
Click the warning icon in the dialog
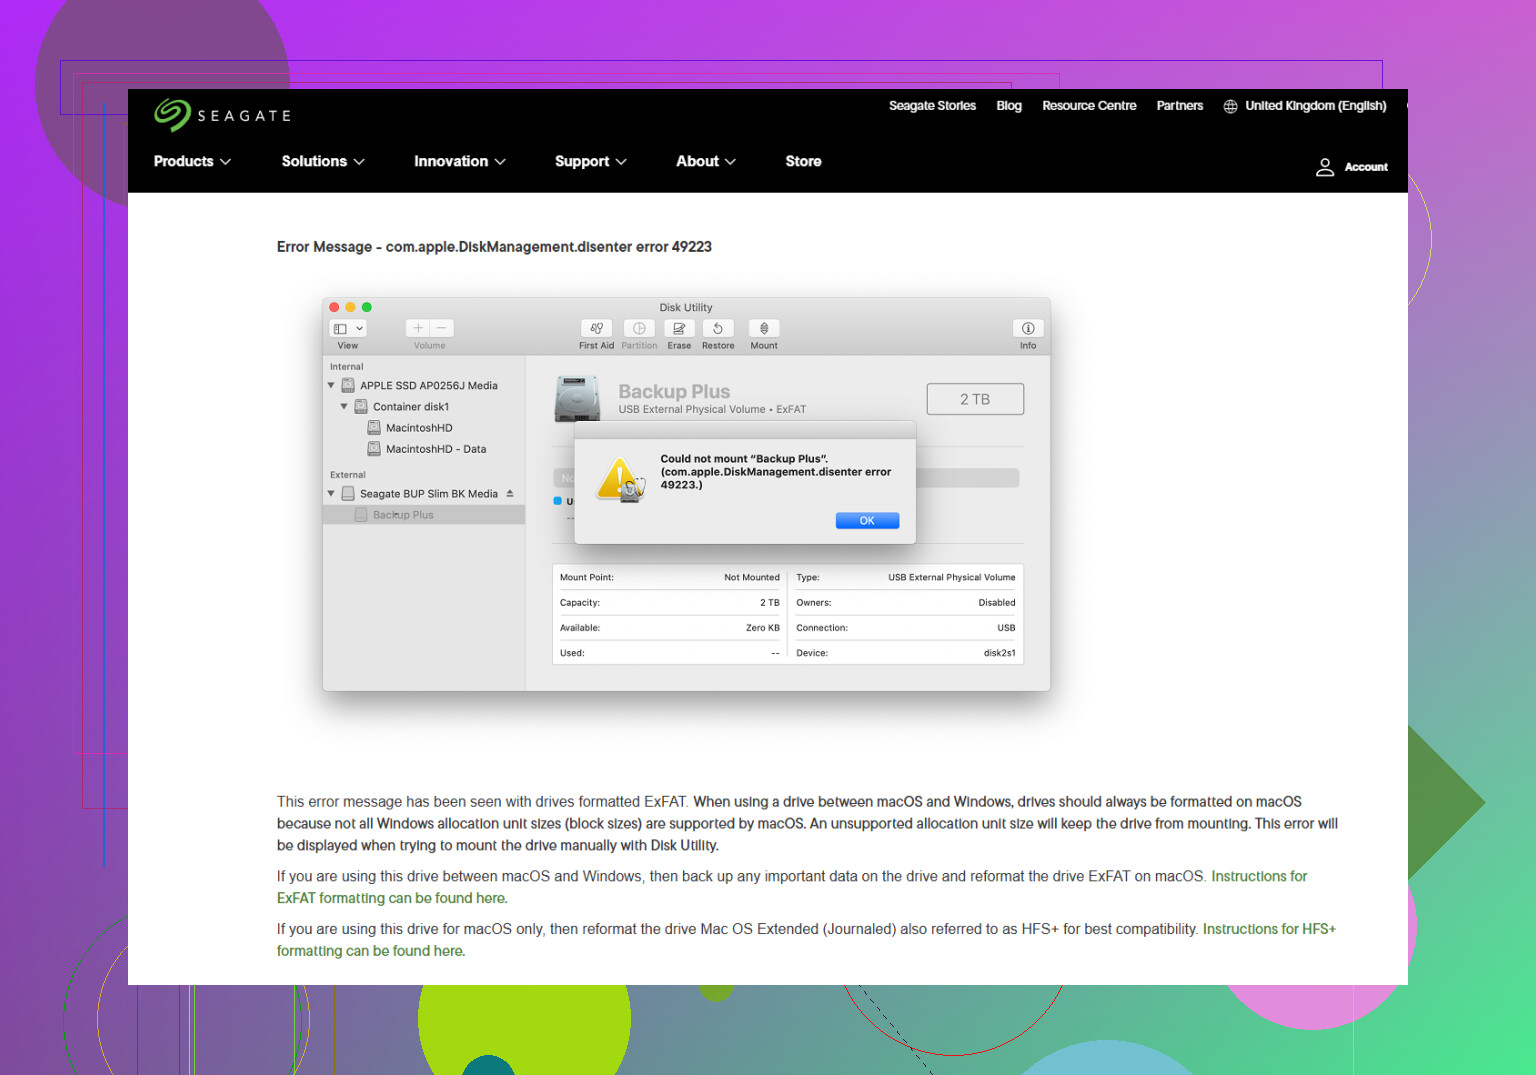pyautogui.click(x=621, y=481)
